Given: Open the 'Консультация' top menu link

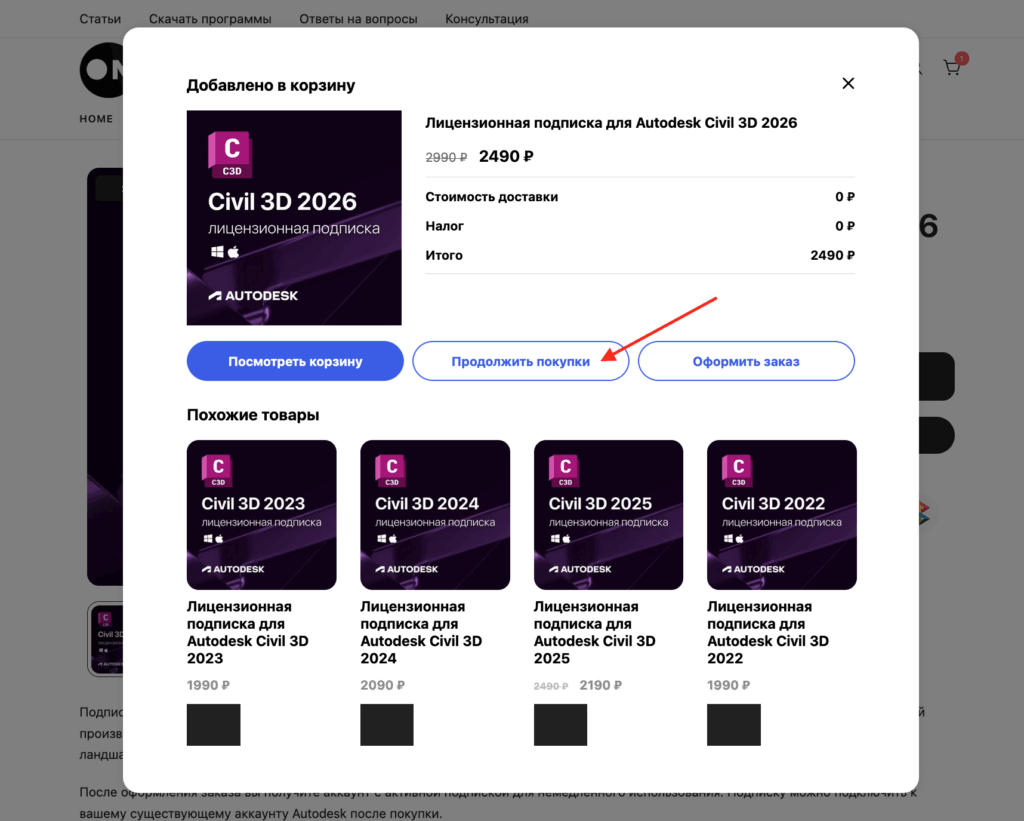Looking at the screenshot, I should 487,19.
